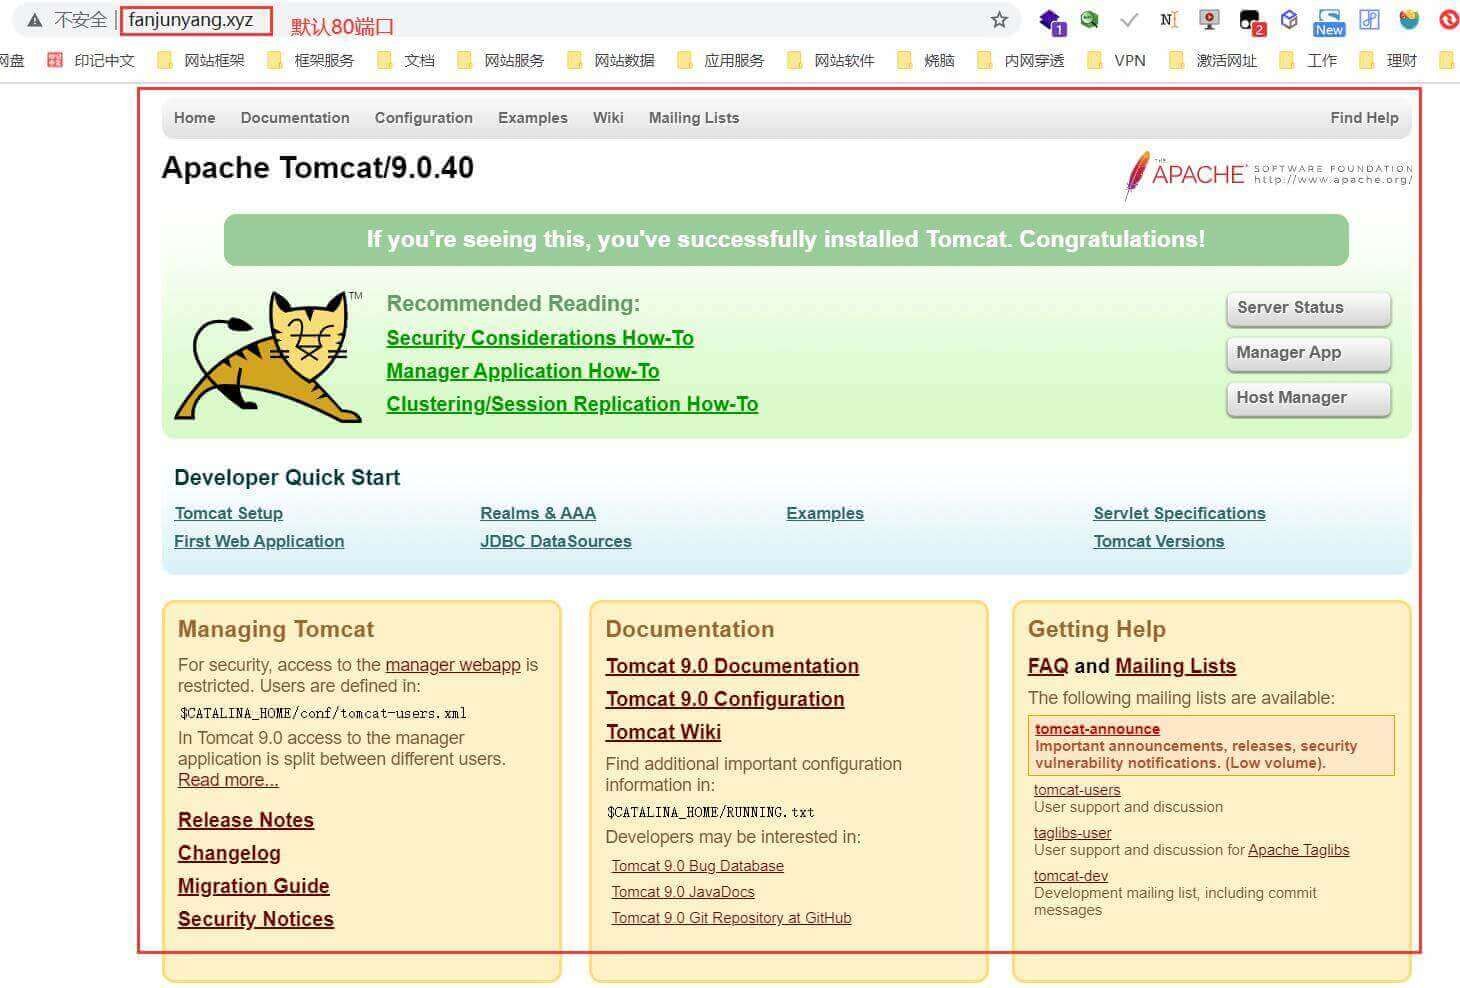Open the green magnifier extension icon
This screenshot has width=1460, height=988.
coord(1090,19)
